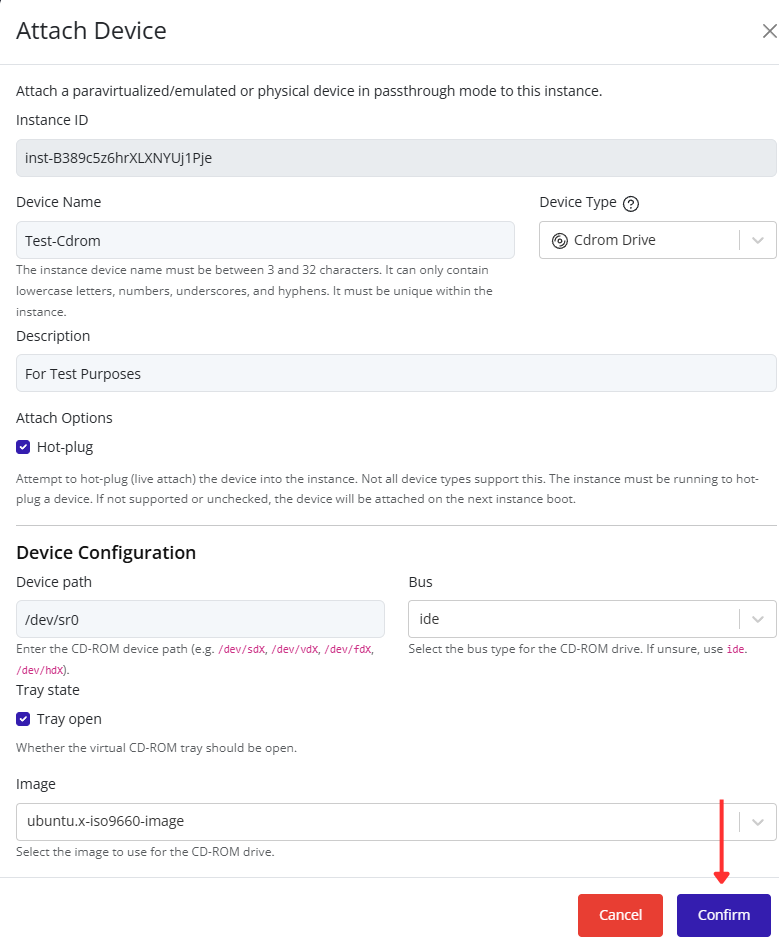Click the /dev/fdX example path text
The width and height of the screenshot is (779, 946).
(x=348, y=650)
